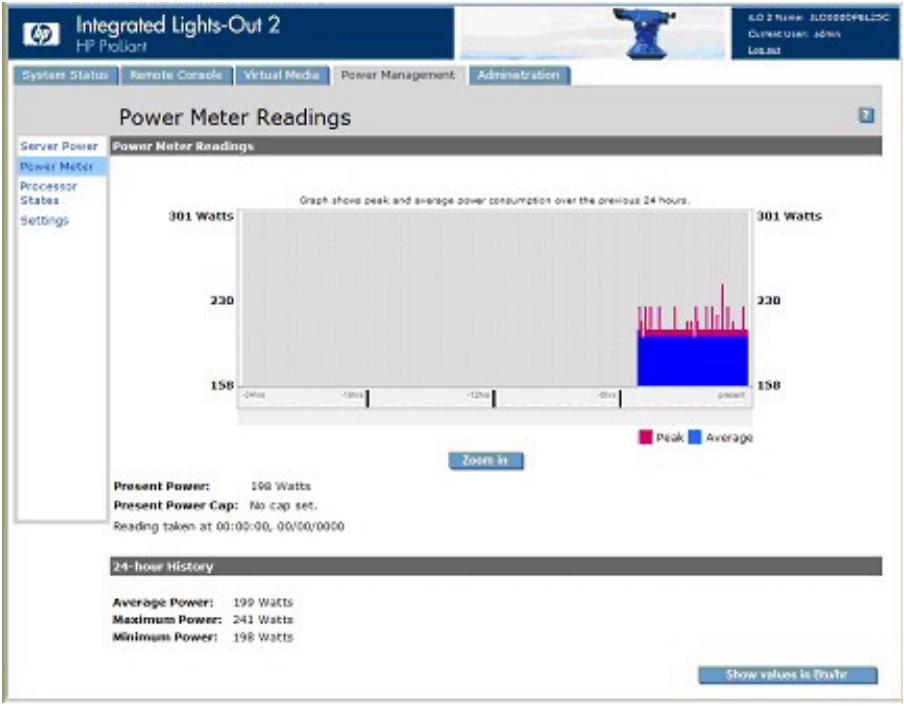
Task: Click the left 301 Watts axis label
Action: pos(201,216)
